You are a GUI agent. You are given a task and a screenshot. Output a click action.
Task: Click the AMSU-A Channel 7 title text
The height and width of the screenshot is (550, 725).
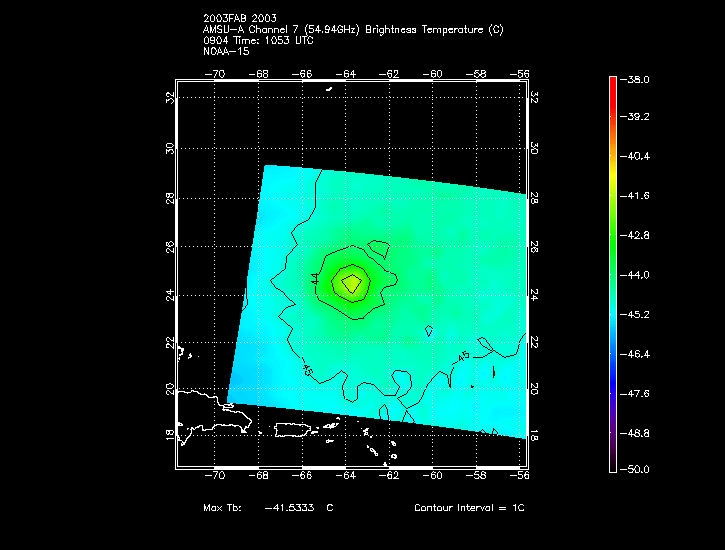pyautogui.click(x=353, y=30)
